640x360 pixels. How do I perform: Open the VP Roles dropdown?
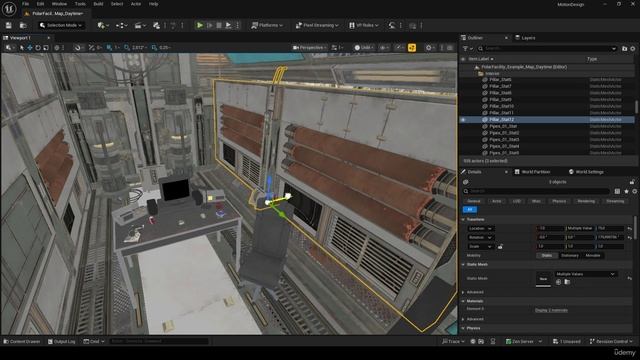coord(363,25)
